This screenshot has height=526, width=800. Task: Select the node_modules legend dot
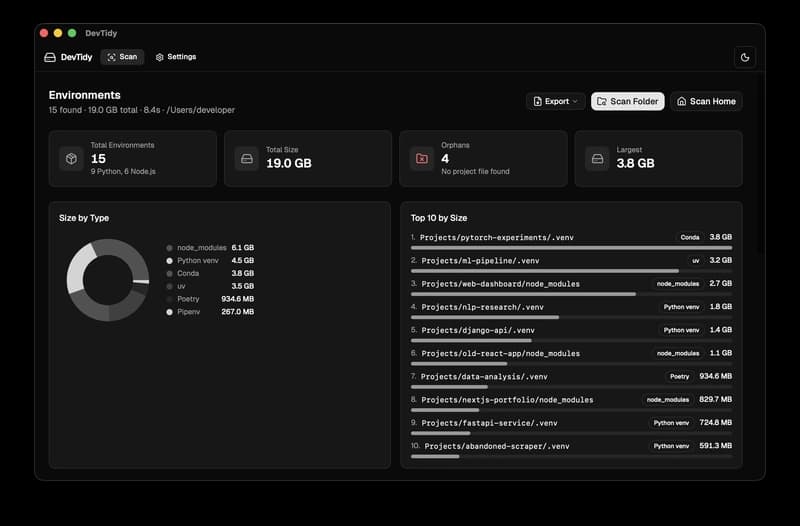pos(169,248)
